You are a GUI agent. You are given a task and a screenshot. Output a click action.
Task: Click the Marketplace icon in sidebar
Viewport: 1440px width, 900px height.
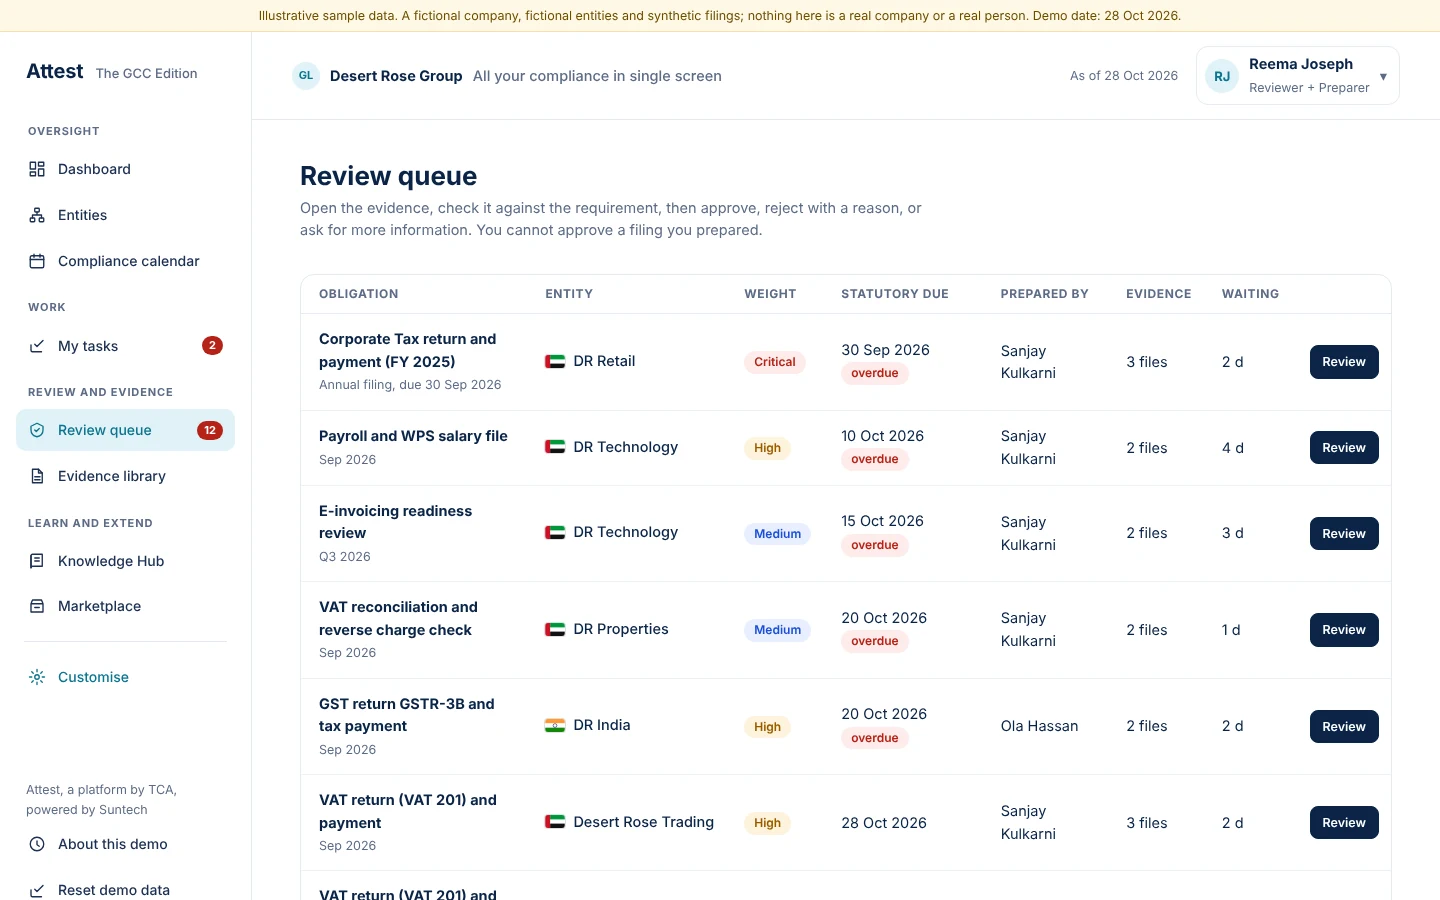pyautogui.click(x=37, y=606)
